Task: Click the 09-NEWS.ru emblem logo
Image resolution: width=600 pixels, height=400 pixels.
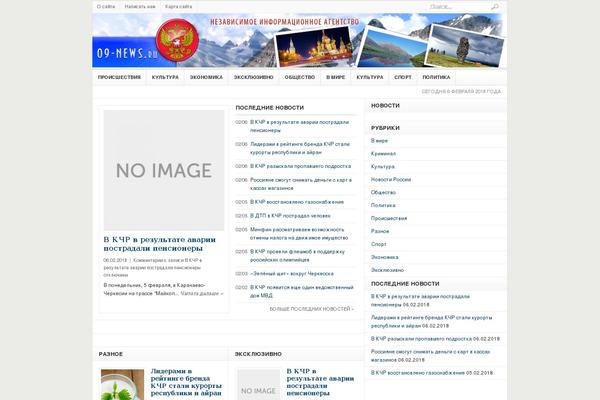Action: coord(177,40)
